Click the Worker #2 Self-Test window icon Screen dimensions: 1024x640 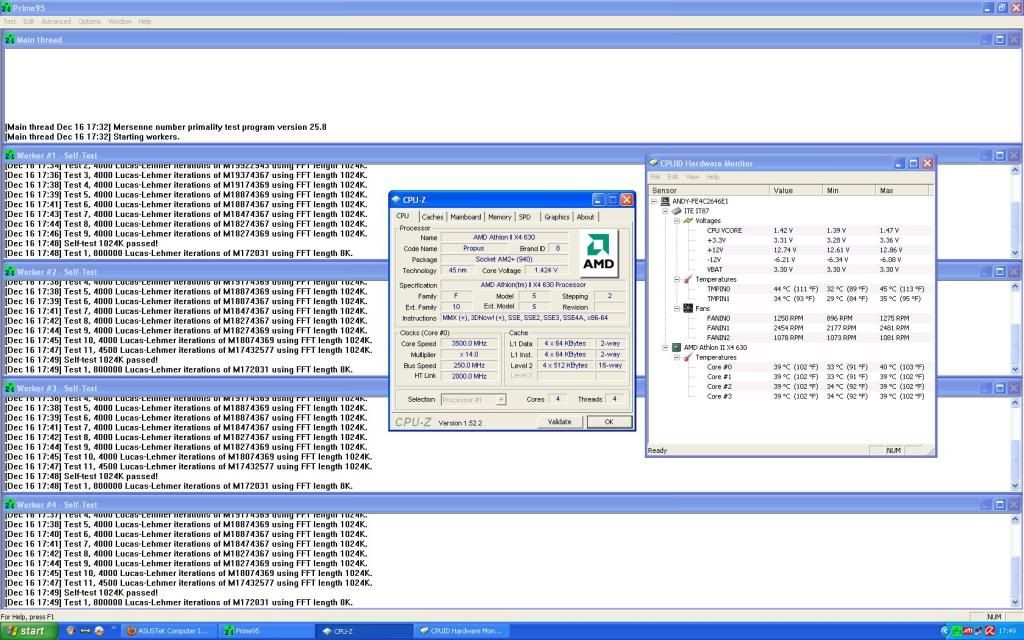point(9,272)
